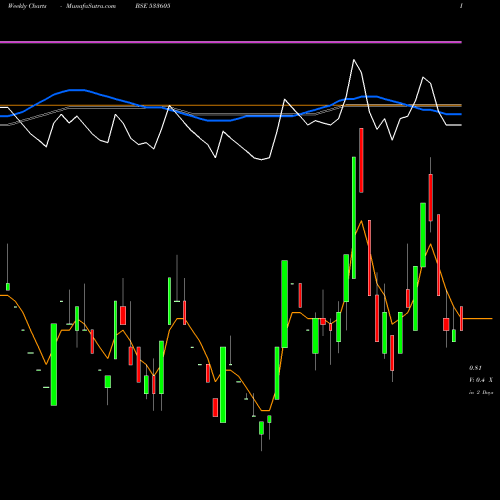500x500 pixels.
Task: Click the tallest green candlestick near the chart peak
Action: [354, 218]
